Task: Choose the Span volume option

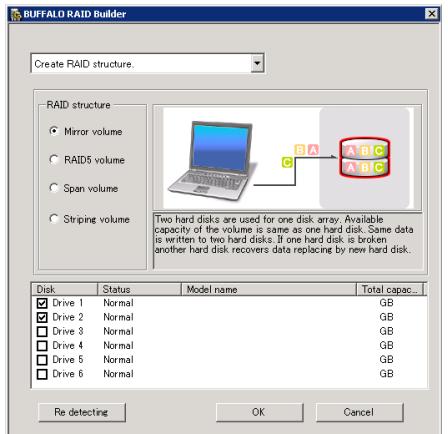Action: 54,188
